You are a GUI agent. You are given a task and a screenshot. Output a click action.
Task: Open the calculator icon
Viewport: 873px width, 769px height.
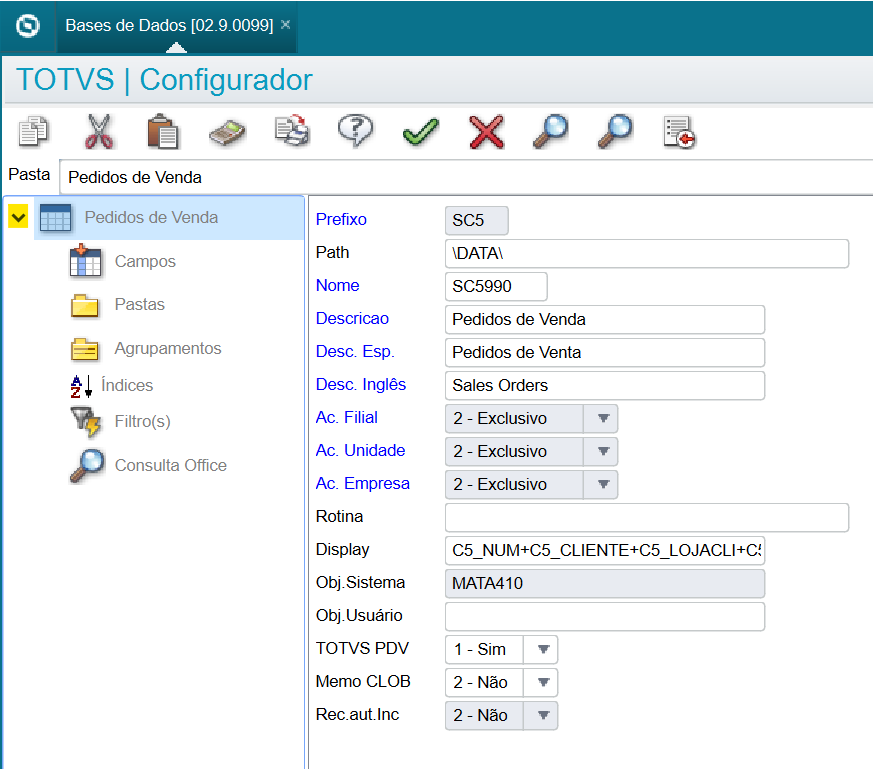[x=227, y=133]
